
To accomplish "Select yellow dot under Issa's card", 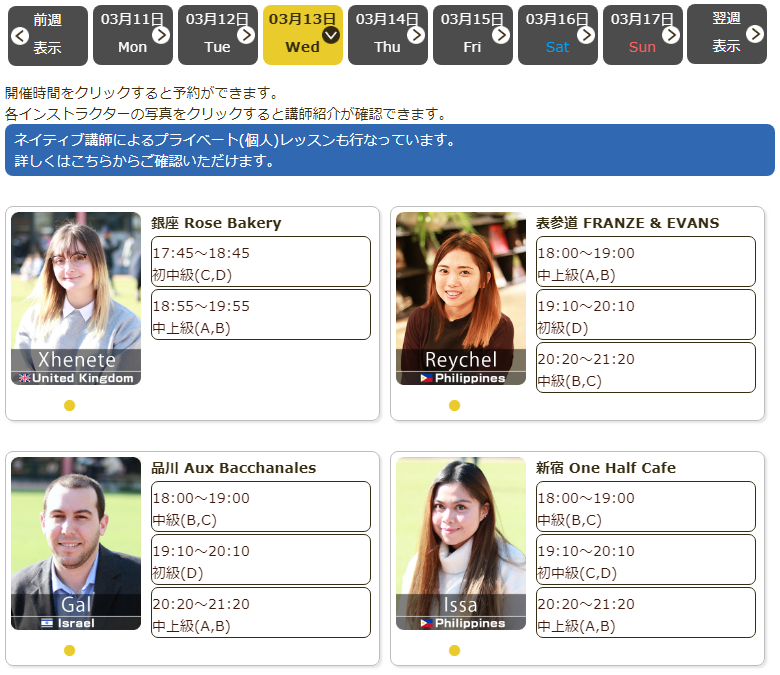I will [x=454, y=650].
